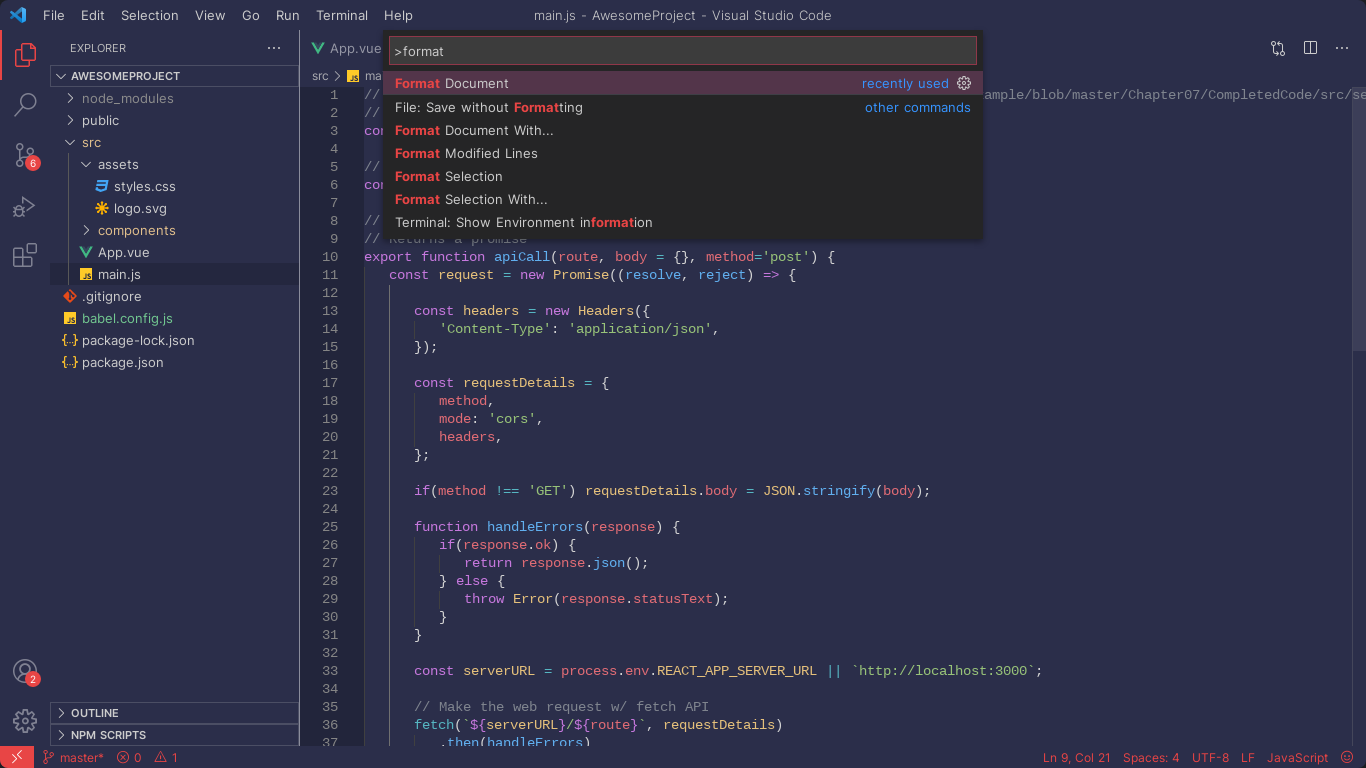Split the editor to the right
Viewport: 1366px width, 768px height.
click(x=1310, y=48)
